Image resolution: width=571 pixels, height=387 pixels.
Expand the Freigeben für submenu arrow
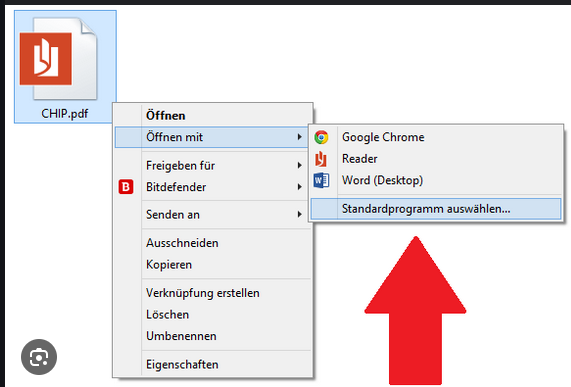299,165
